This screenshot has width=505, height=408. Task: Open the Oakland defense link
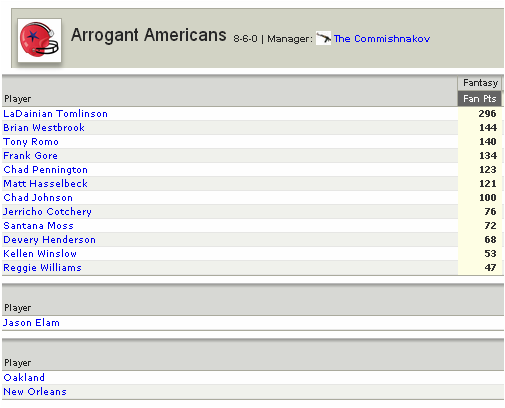(x=24, y=377)
